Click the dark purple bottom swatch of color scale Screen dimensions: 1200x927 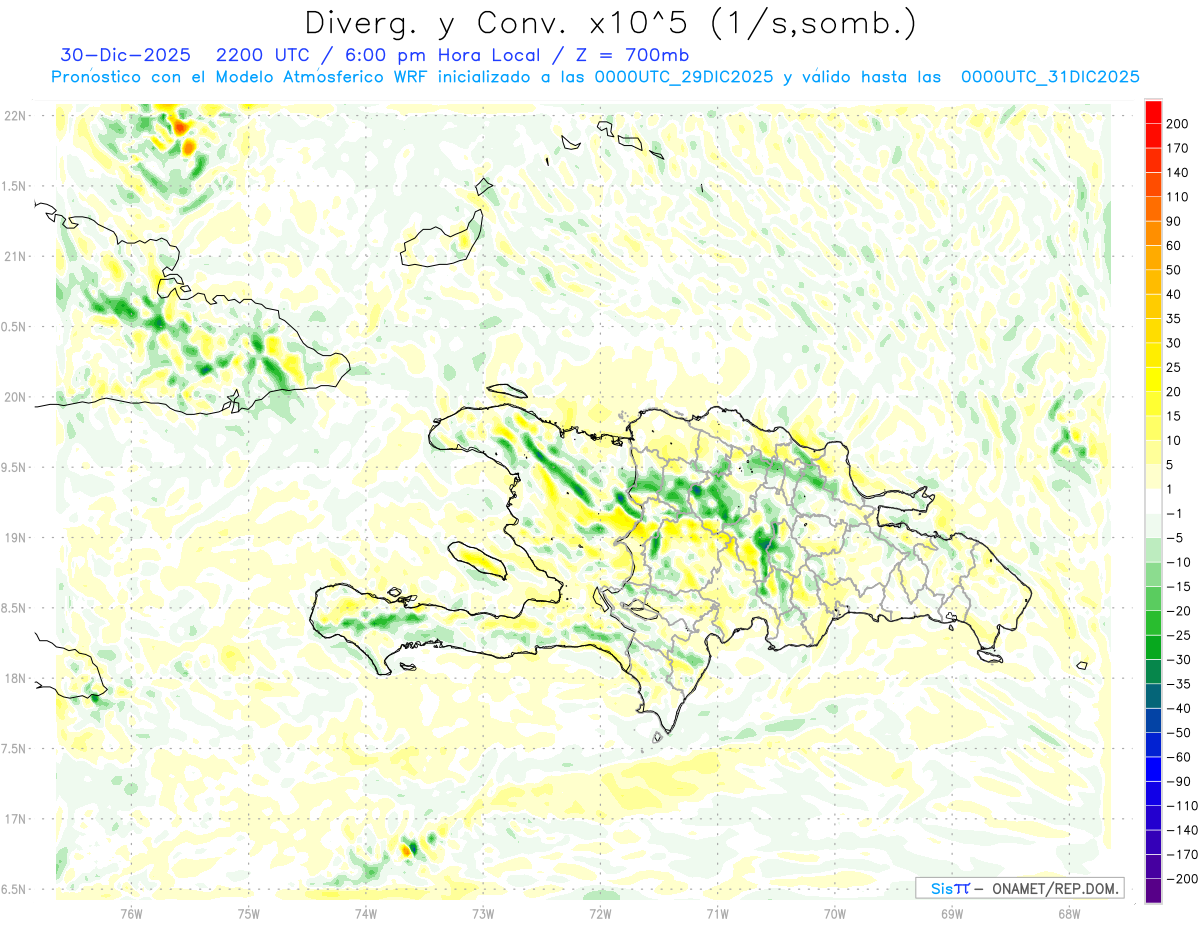[x=1153, y=891]
